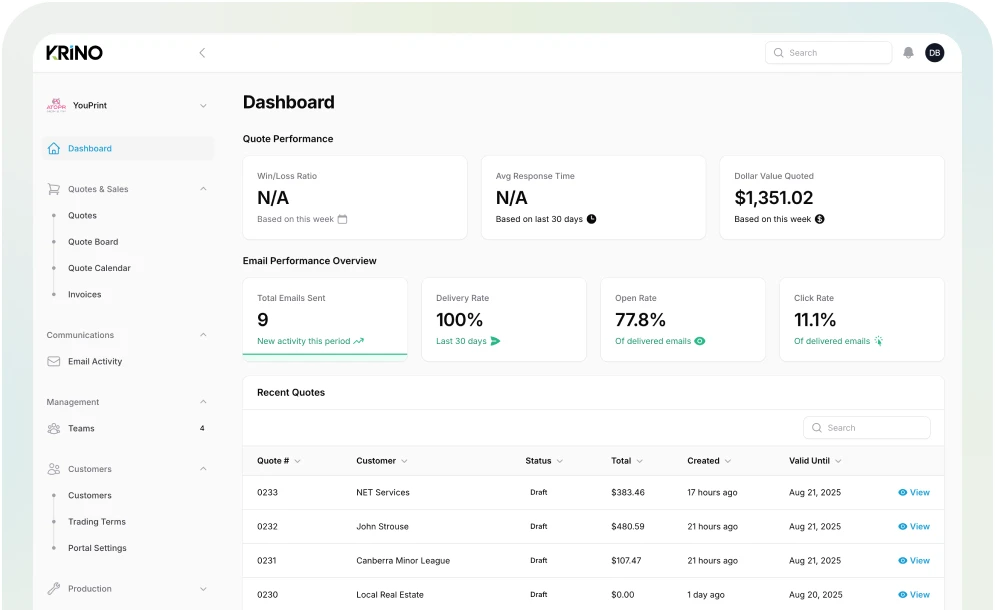
Task: Click the trend arrow icon under Total Emails Sent
Action: point(359,341)
